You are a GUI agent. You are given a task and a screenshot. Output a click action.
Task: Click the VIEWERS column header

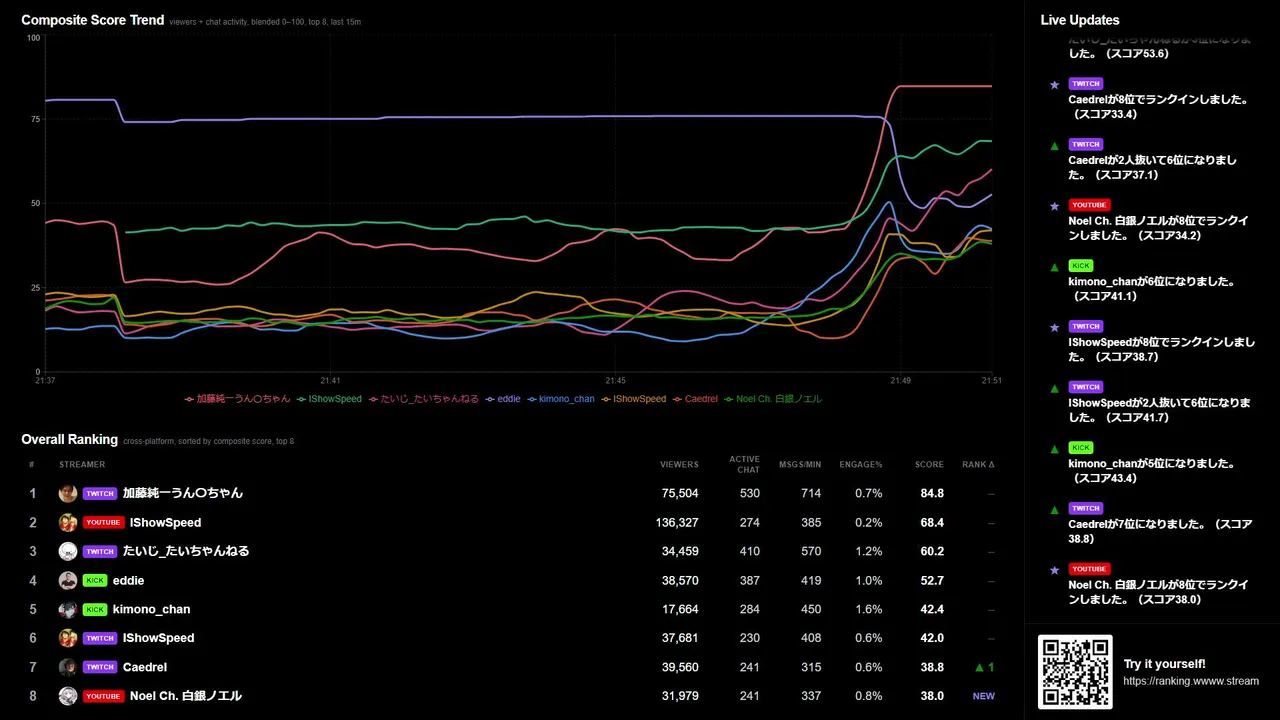679,465
